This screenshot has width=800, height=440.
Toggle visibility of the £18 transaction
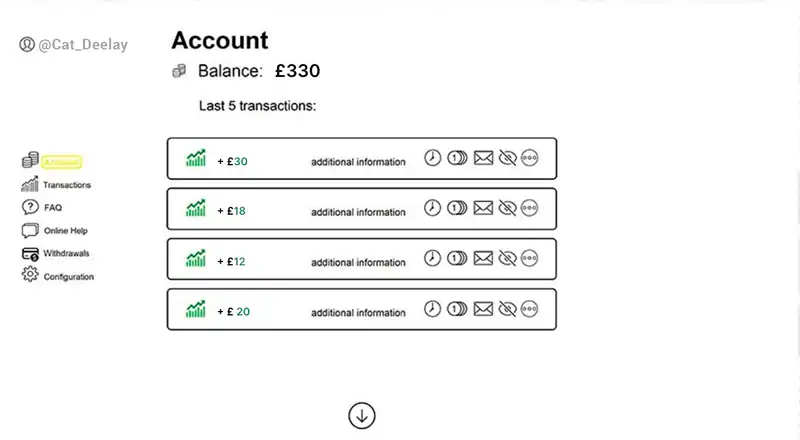[x=507, y=208]
